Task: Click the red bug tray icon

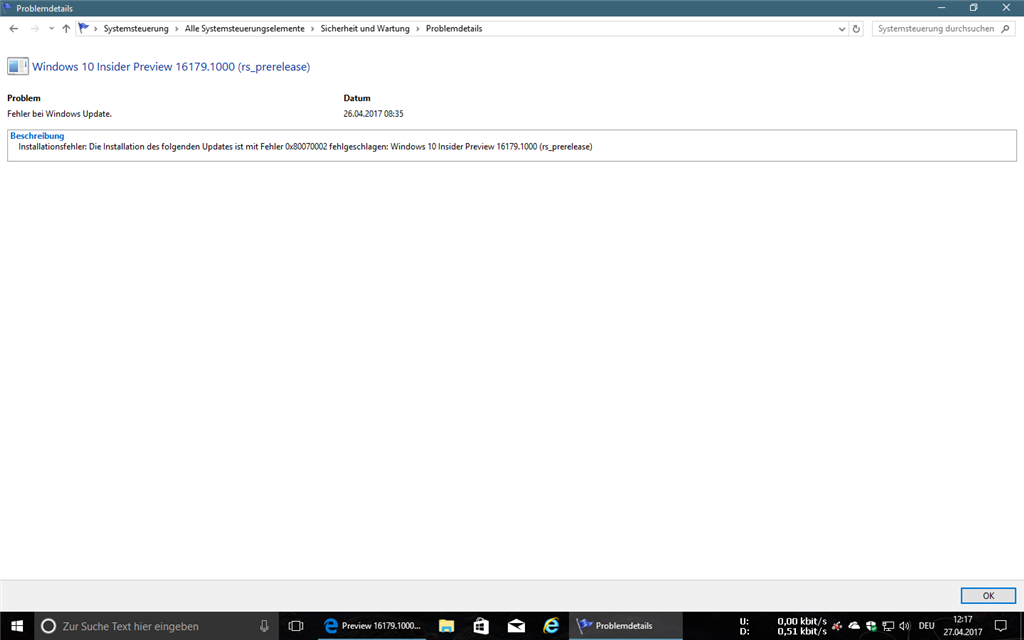Action: [837, 626]
